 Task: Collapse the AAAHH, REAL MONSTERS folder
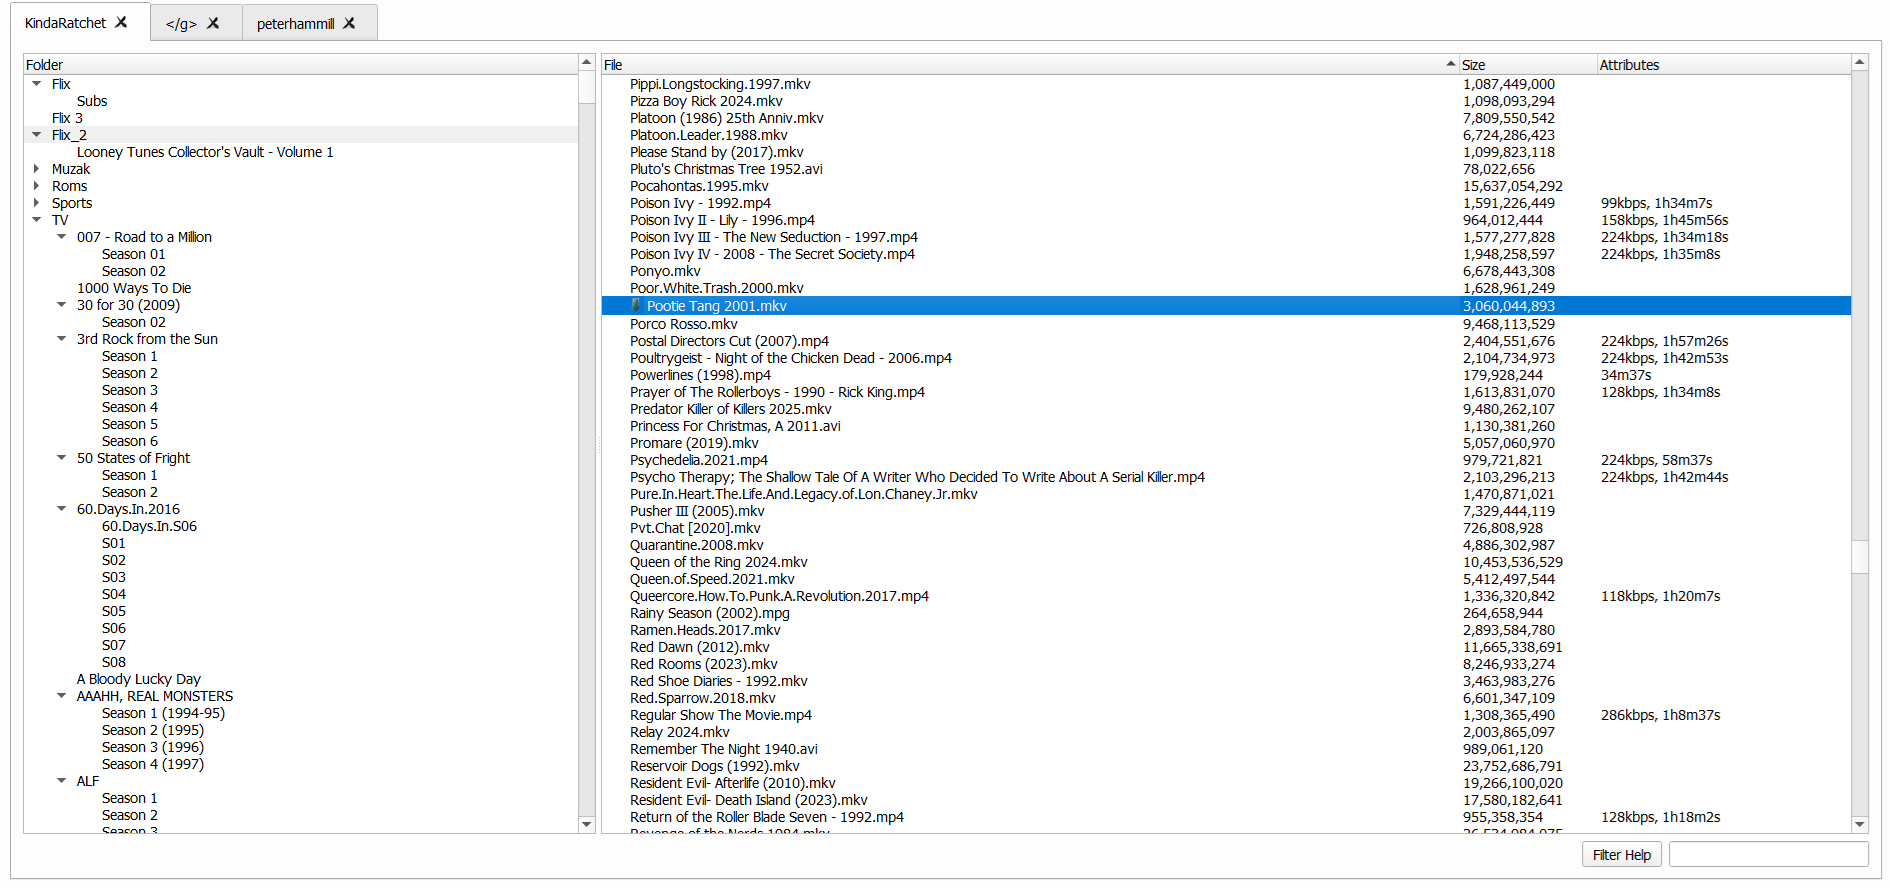click(x=62, y=696)
